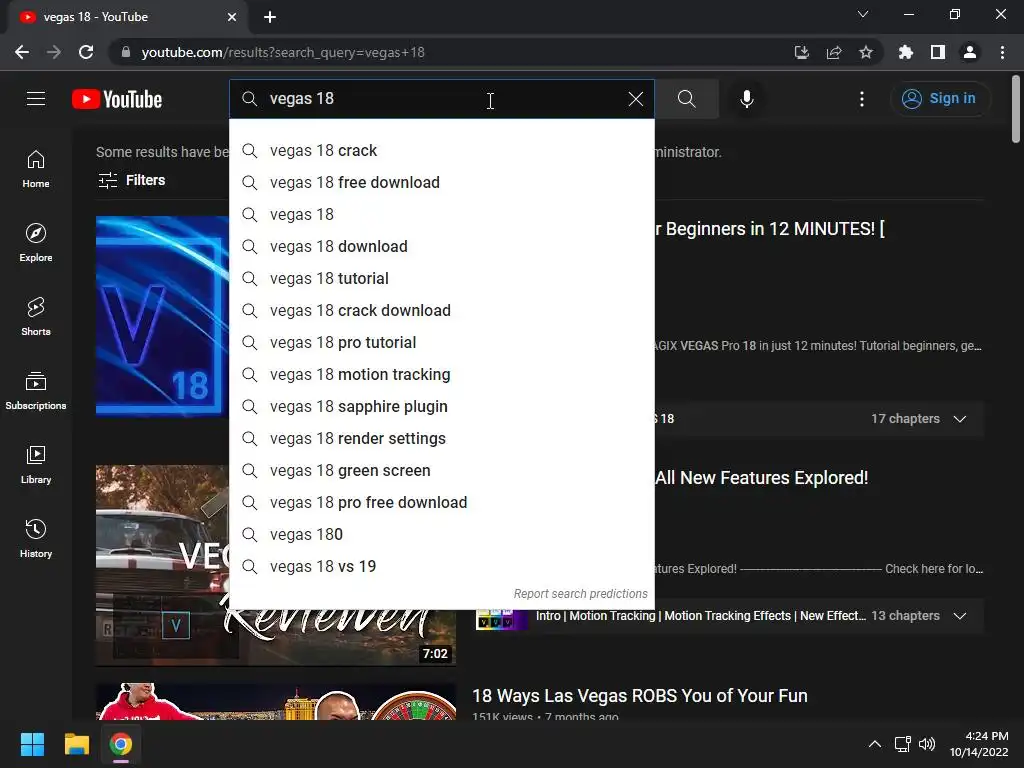The height and width of the screenshot is (768, 1024).
Task: Open network status icon in system tray
Action: [903, 744]
